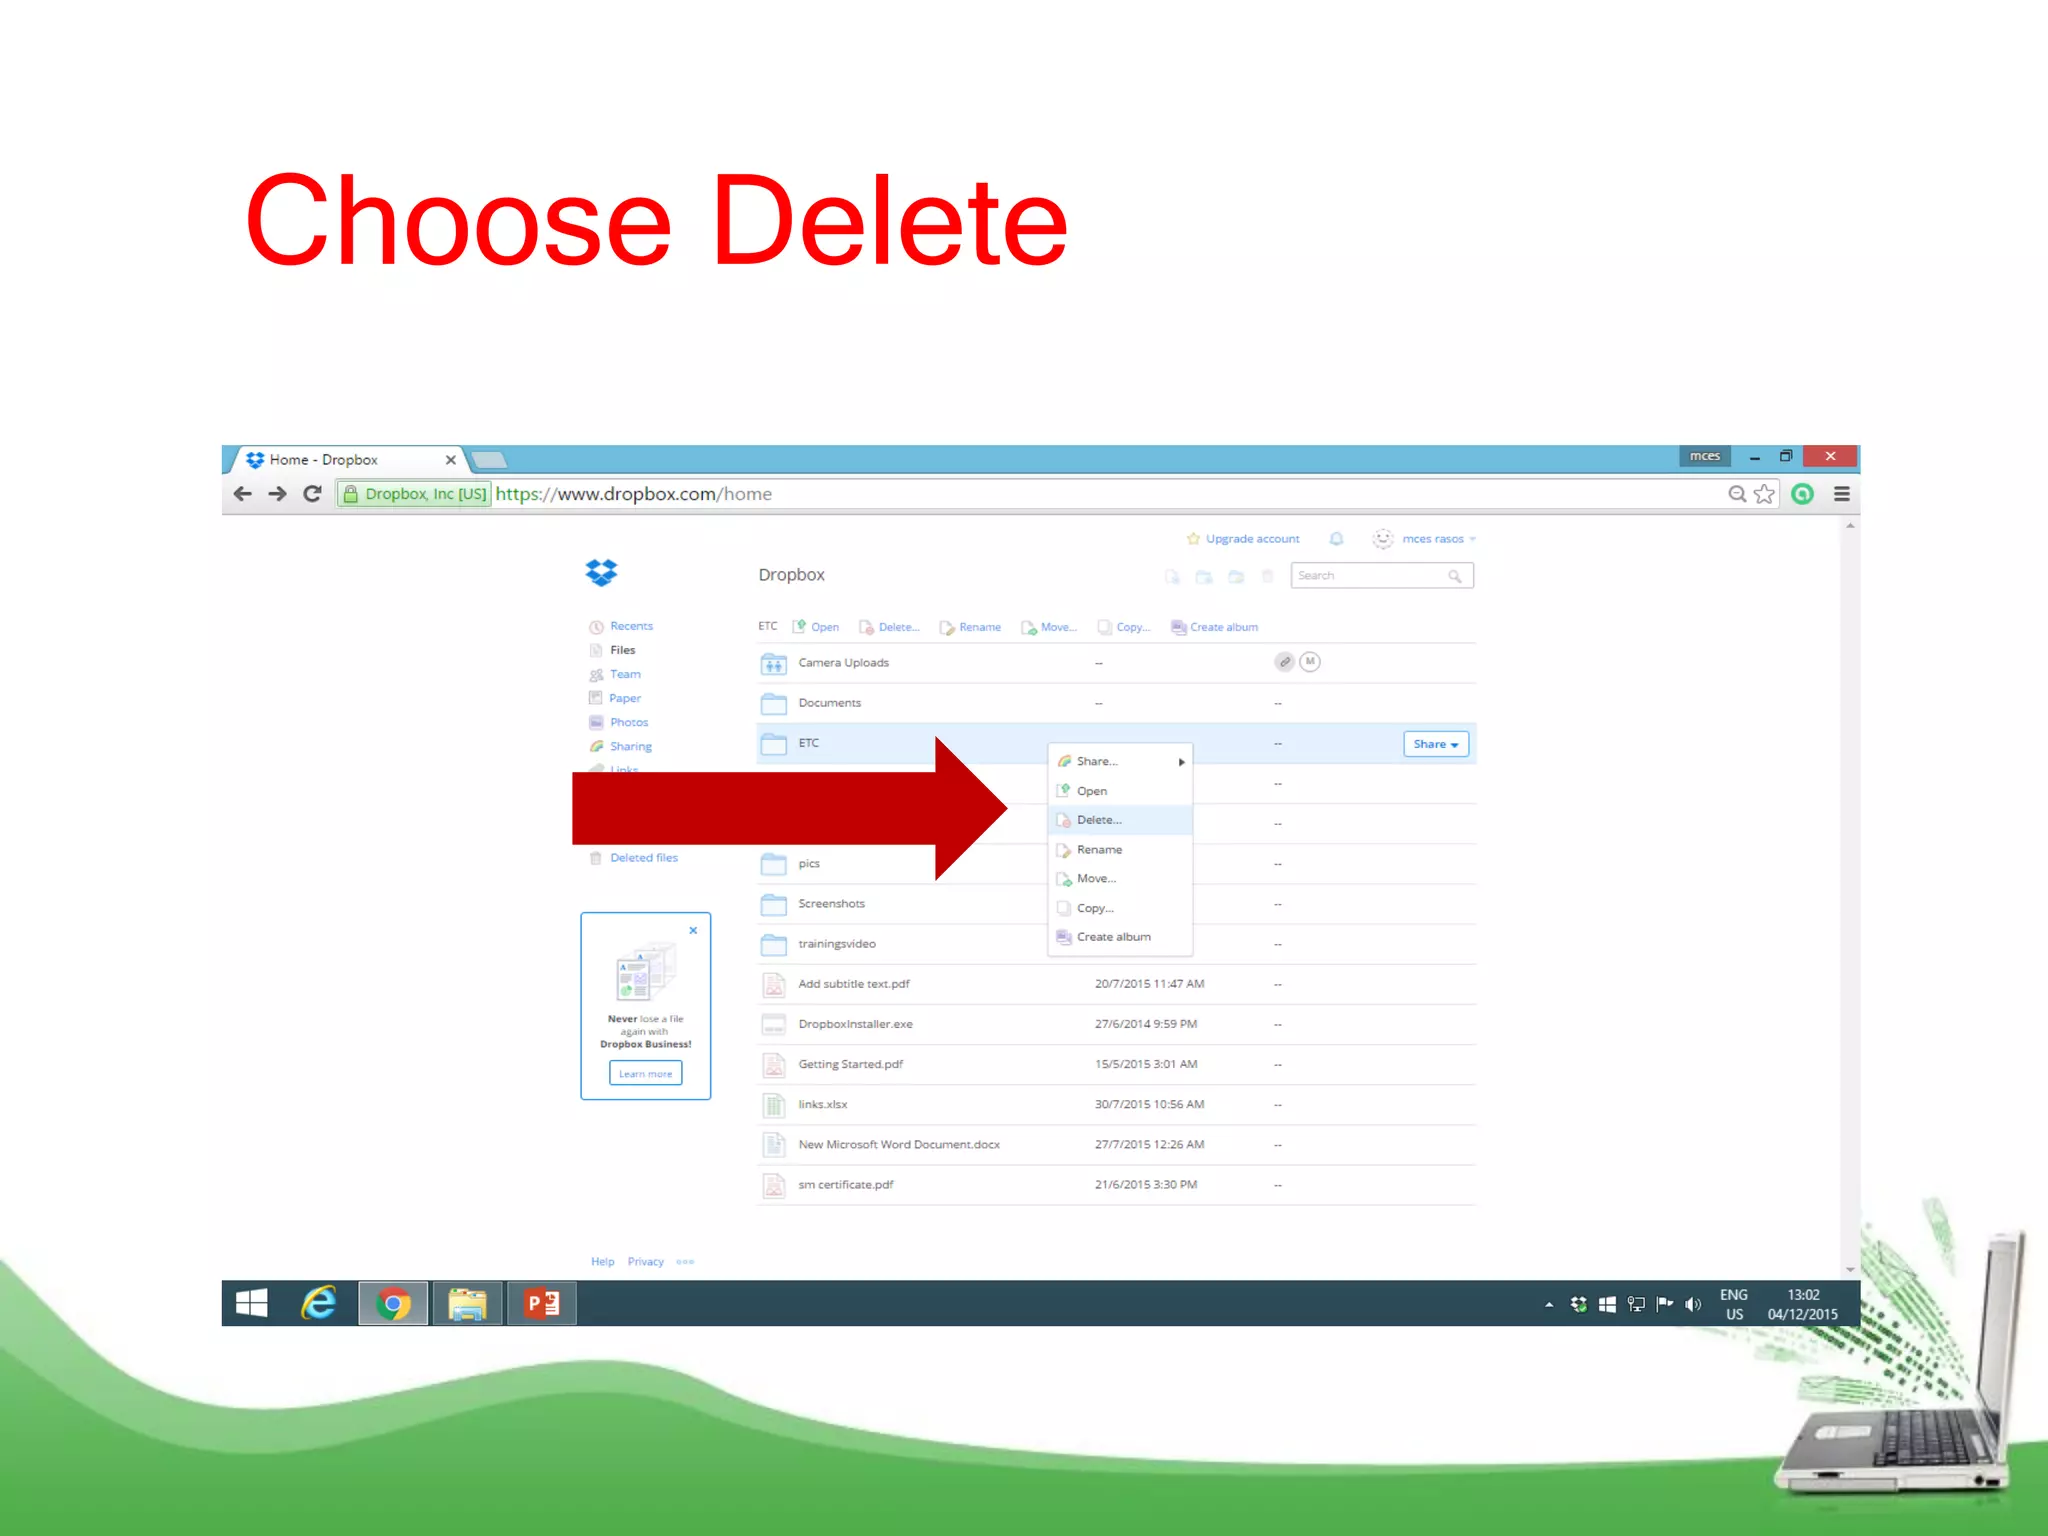Click Move in the file action bar
The width and height of the screenshot is (2048, 1536).
coord(1049,627)
